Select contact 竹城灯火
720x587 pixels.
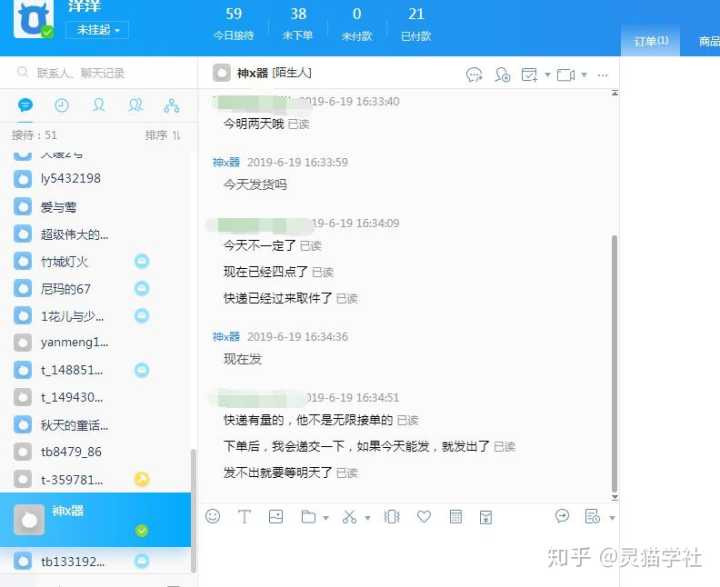[x=96, y=261]
